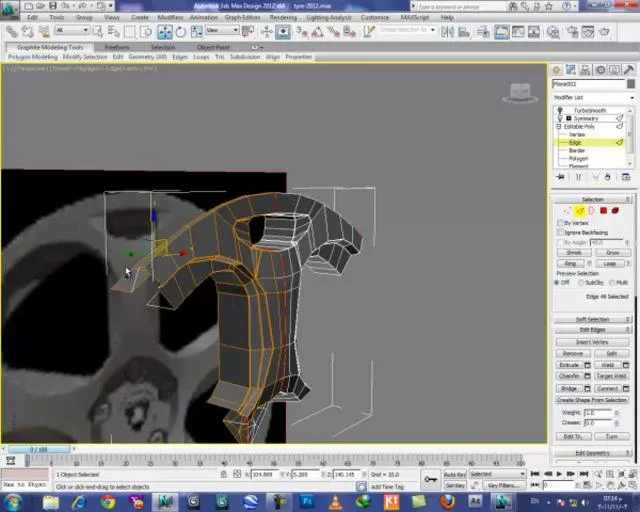Image resolution: width=640 pixels, height=512 pixels.
Task: Expand the Soft Selection rollout
Action: coord(593,319)
